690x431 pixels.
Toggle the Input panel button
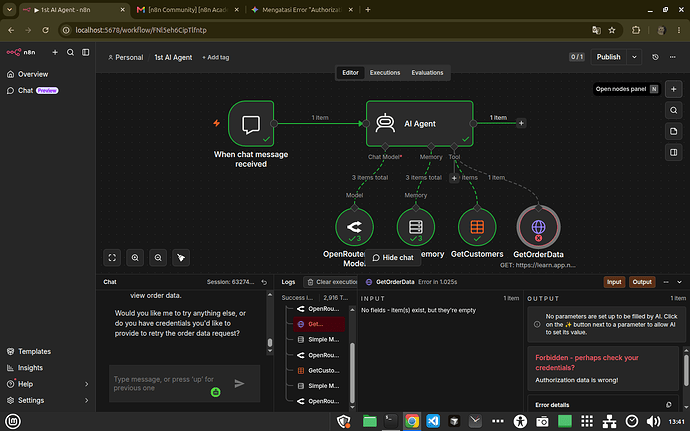coord(614,282)
